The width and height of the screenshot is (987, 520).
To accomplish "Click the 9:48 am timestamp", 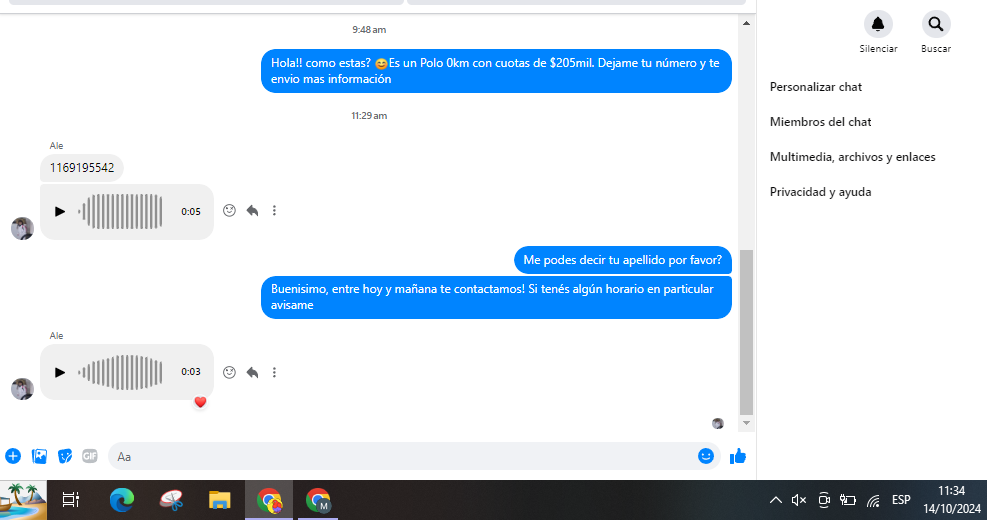I will (x=369, y=30).
